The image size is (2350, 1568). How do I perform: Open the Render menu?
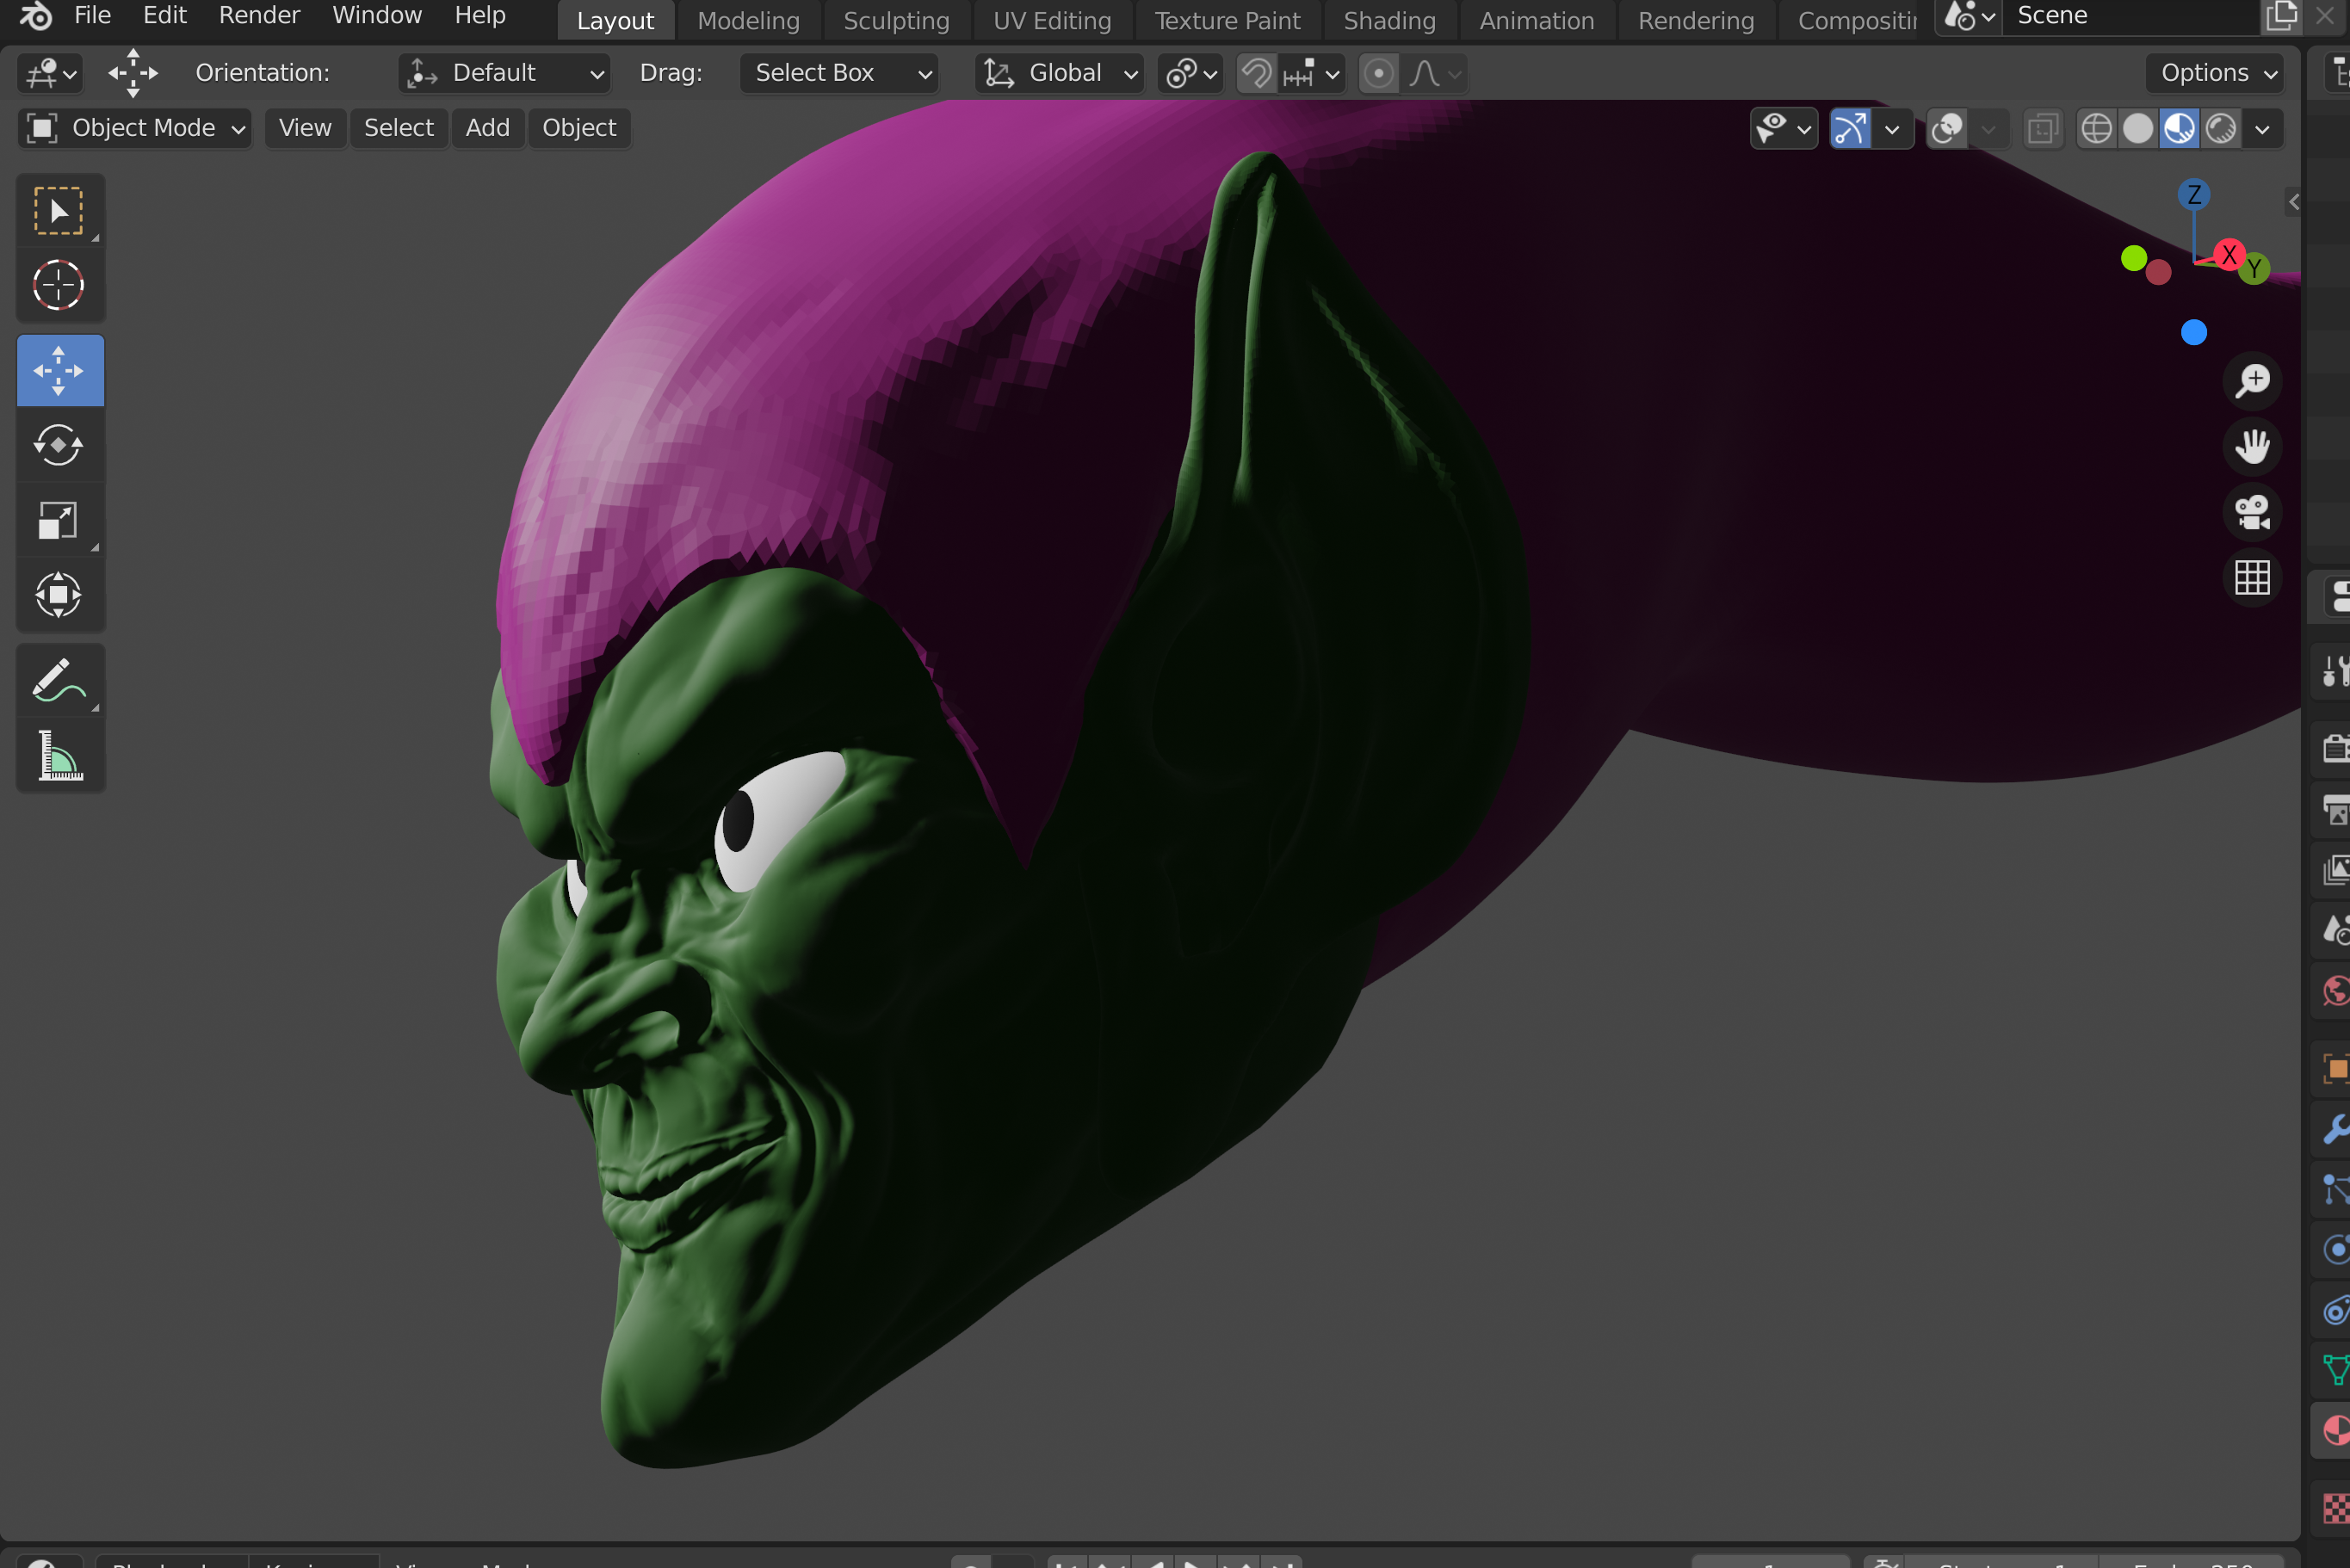(259, 15)
